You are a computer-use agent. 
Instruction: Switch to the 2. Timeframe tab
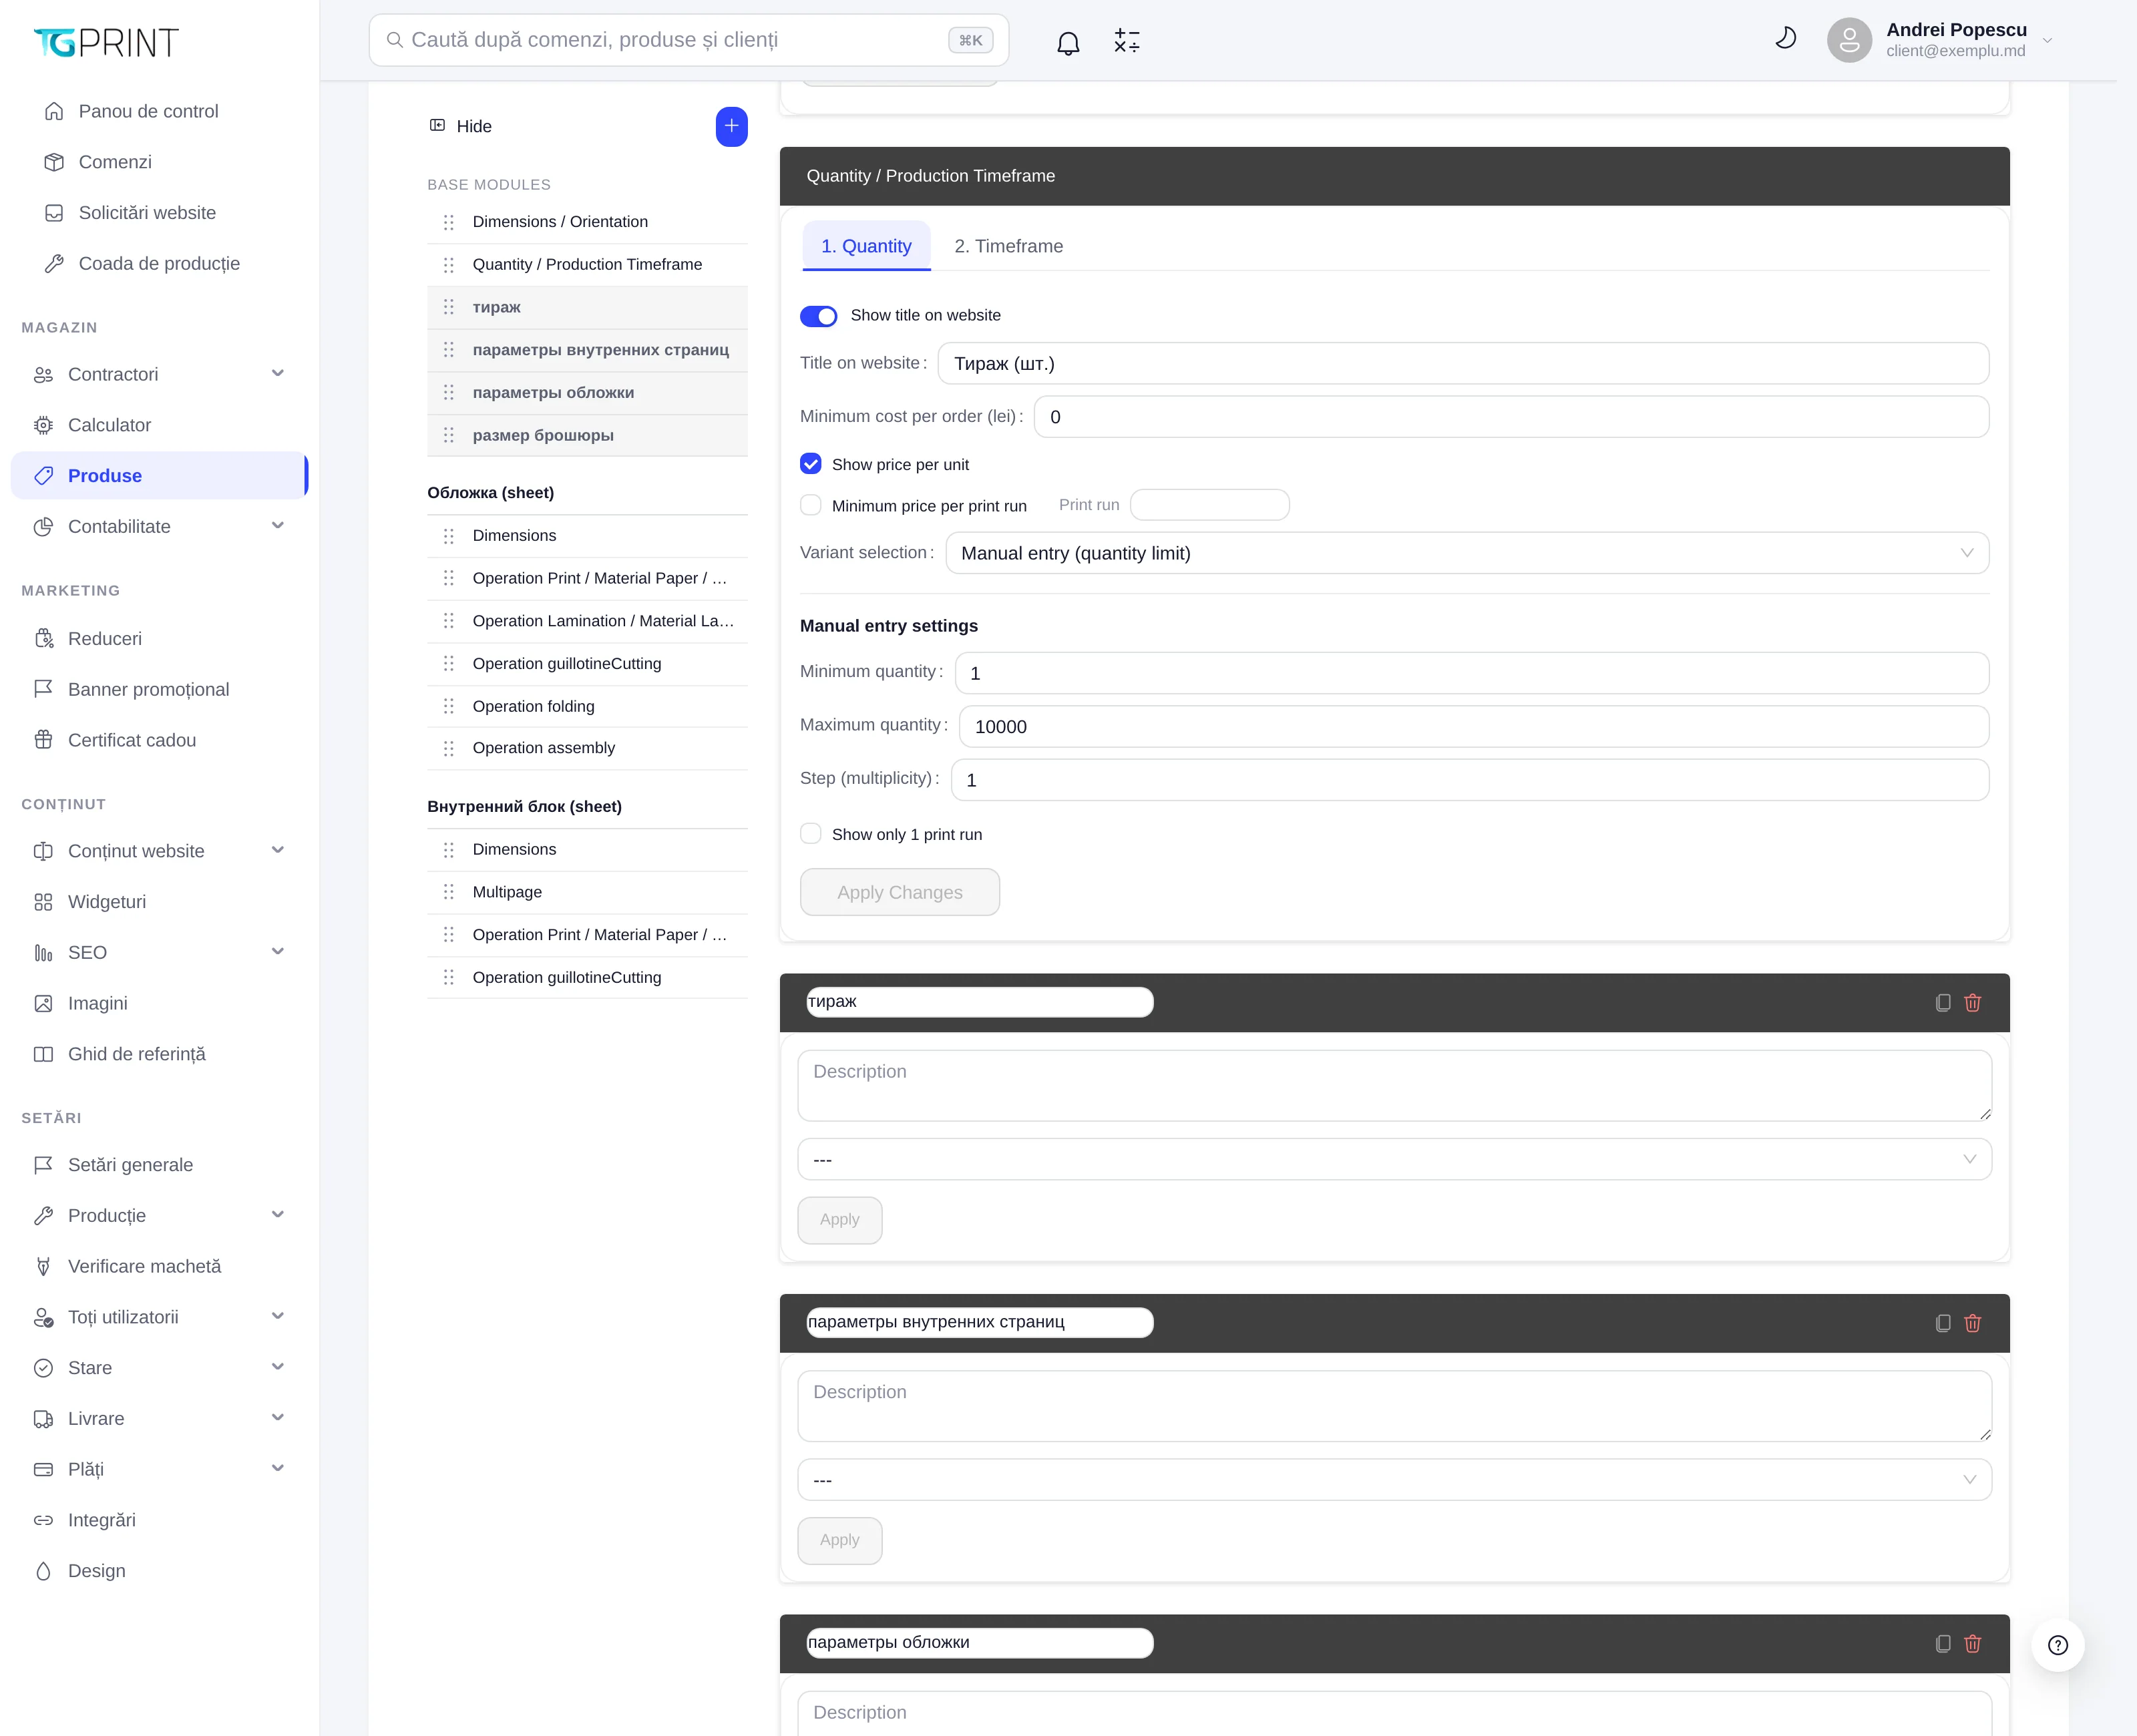pos(1008,246)
